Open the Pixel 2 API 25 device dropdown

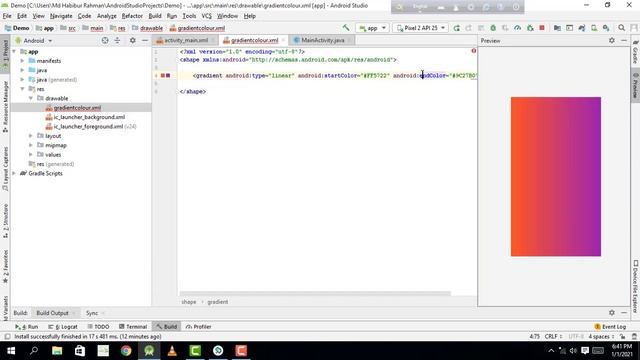[x=420, y=28]
